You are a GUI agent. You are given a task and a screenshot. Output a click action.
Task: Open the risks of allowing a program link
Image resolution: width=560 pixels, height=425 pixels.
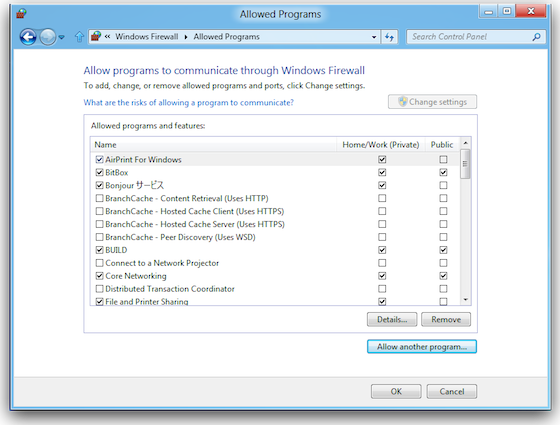188,103
